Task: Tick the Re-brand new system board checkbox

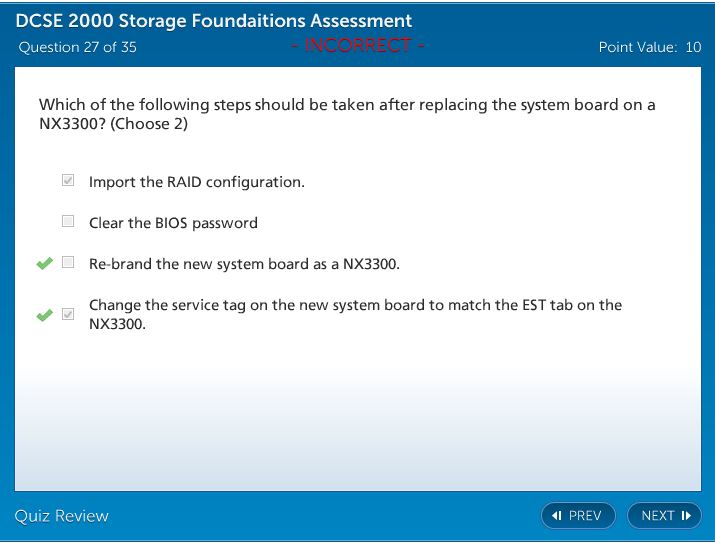Action: [68, 263]
